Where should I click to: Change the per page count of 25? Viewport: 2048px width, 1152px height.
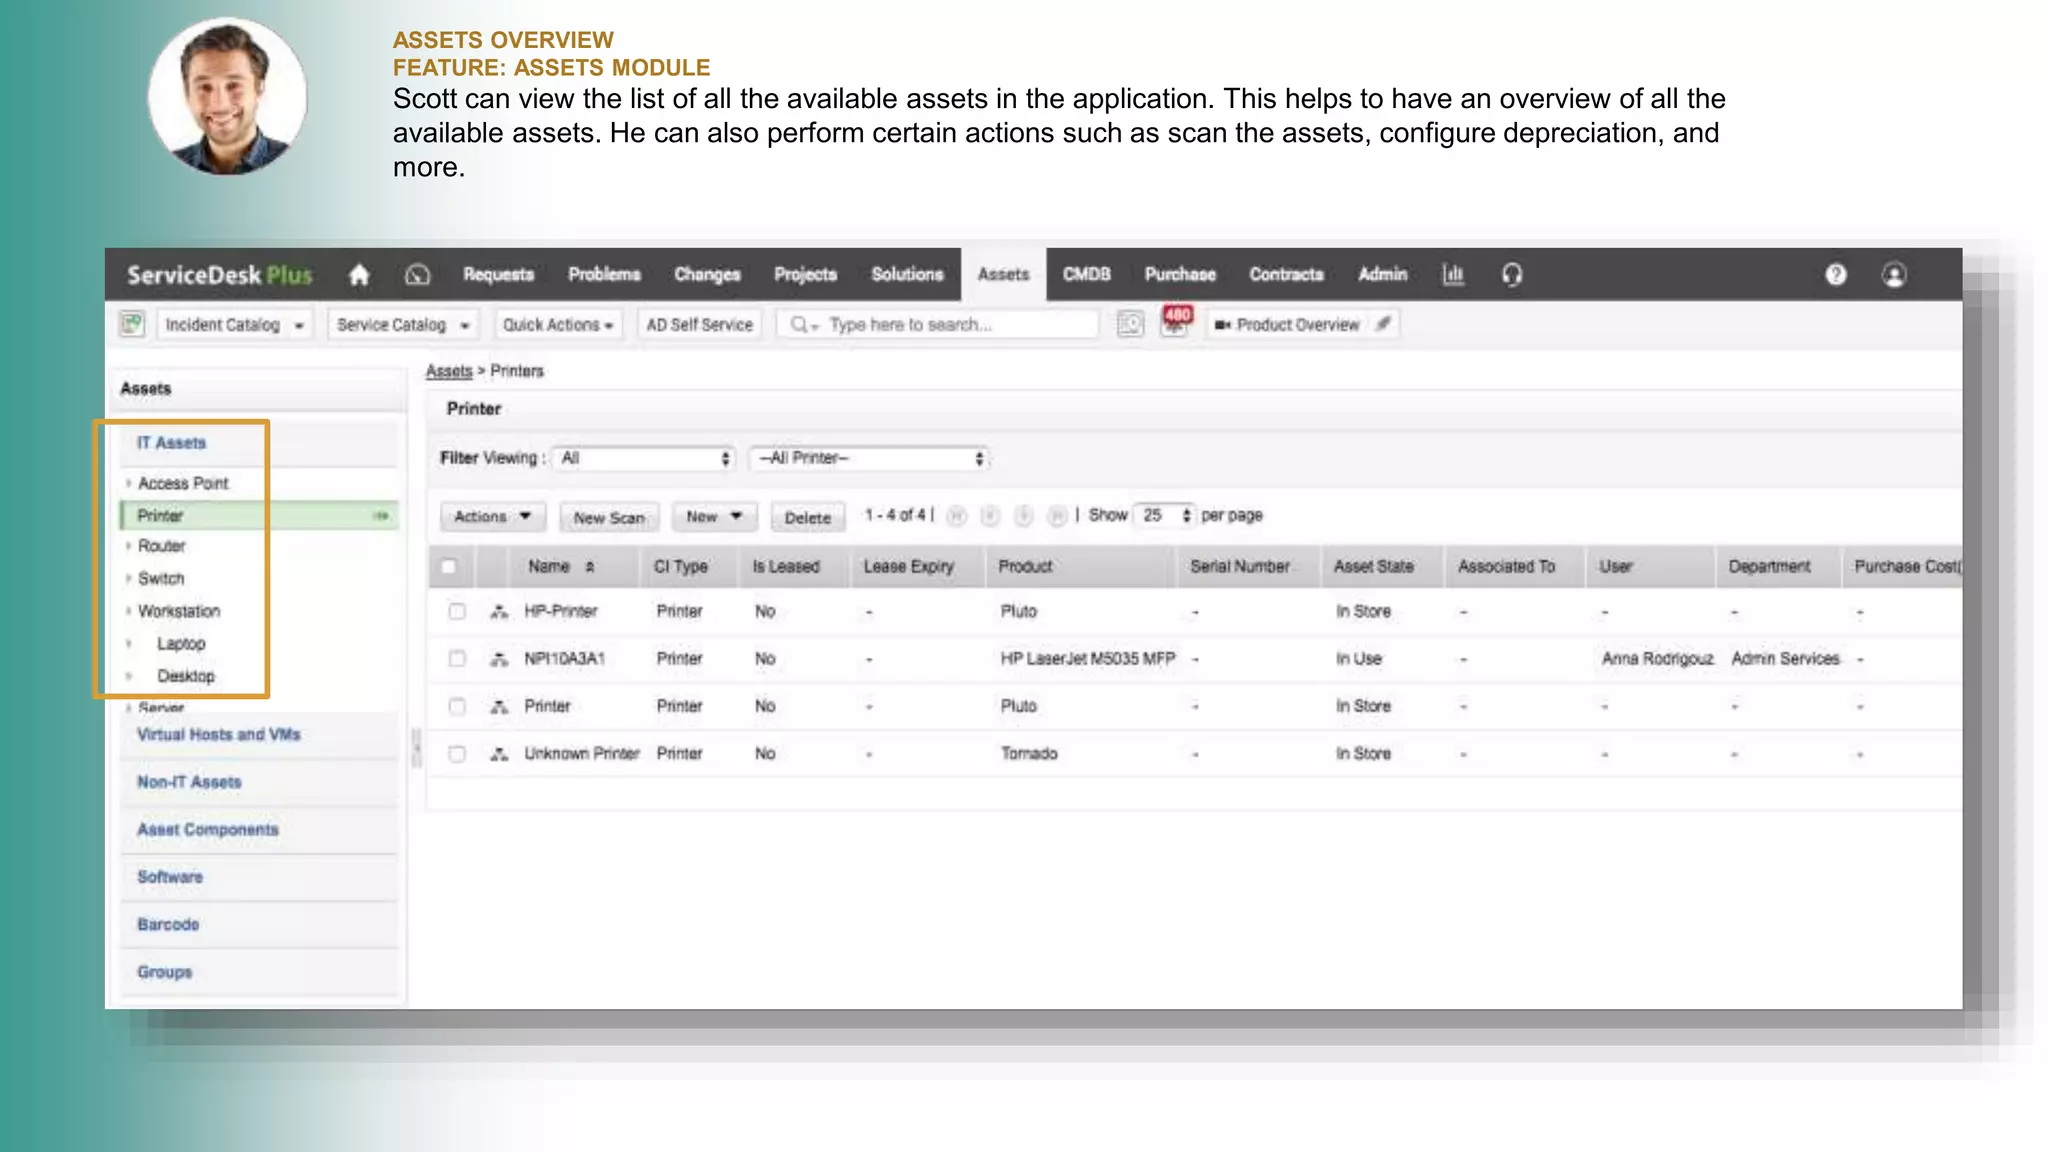pos(1165,515)
